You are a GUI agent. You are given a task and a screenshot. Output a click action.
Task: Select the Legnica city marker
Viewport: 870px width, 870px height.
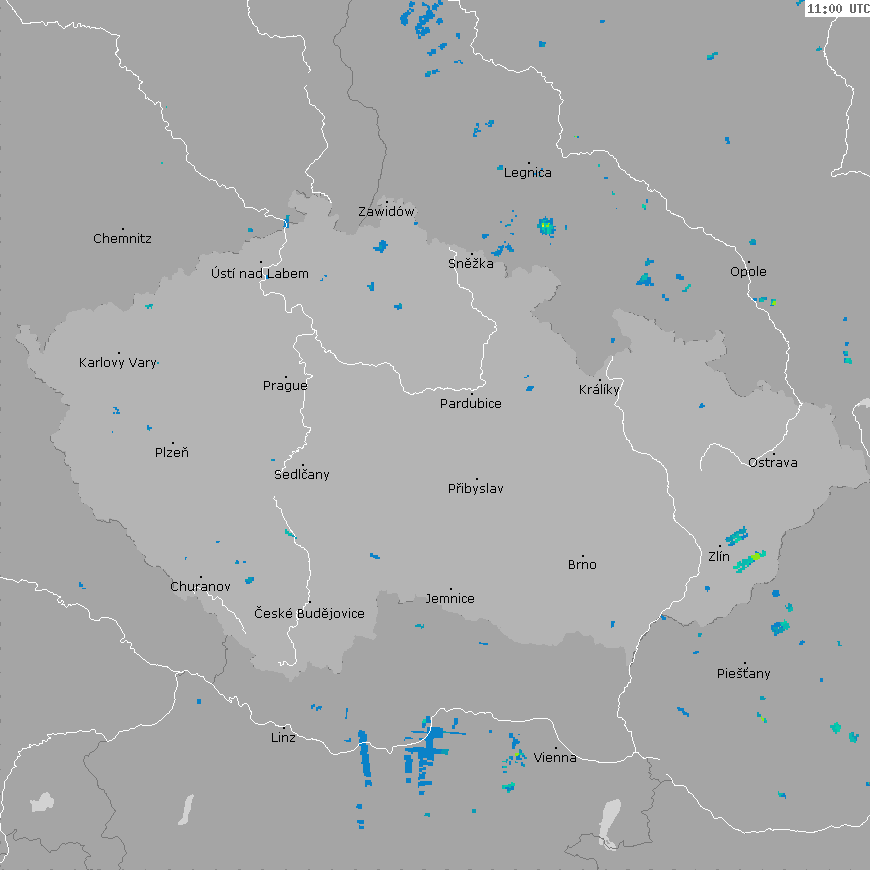[529, 163]
